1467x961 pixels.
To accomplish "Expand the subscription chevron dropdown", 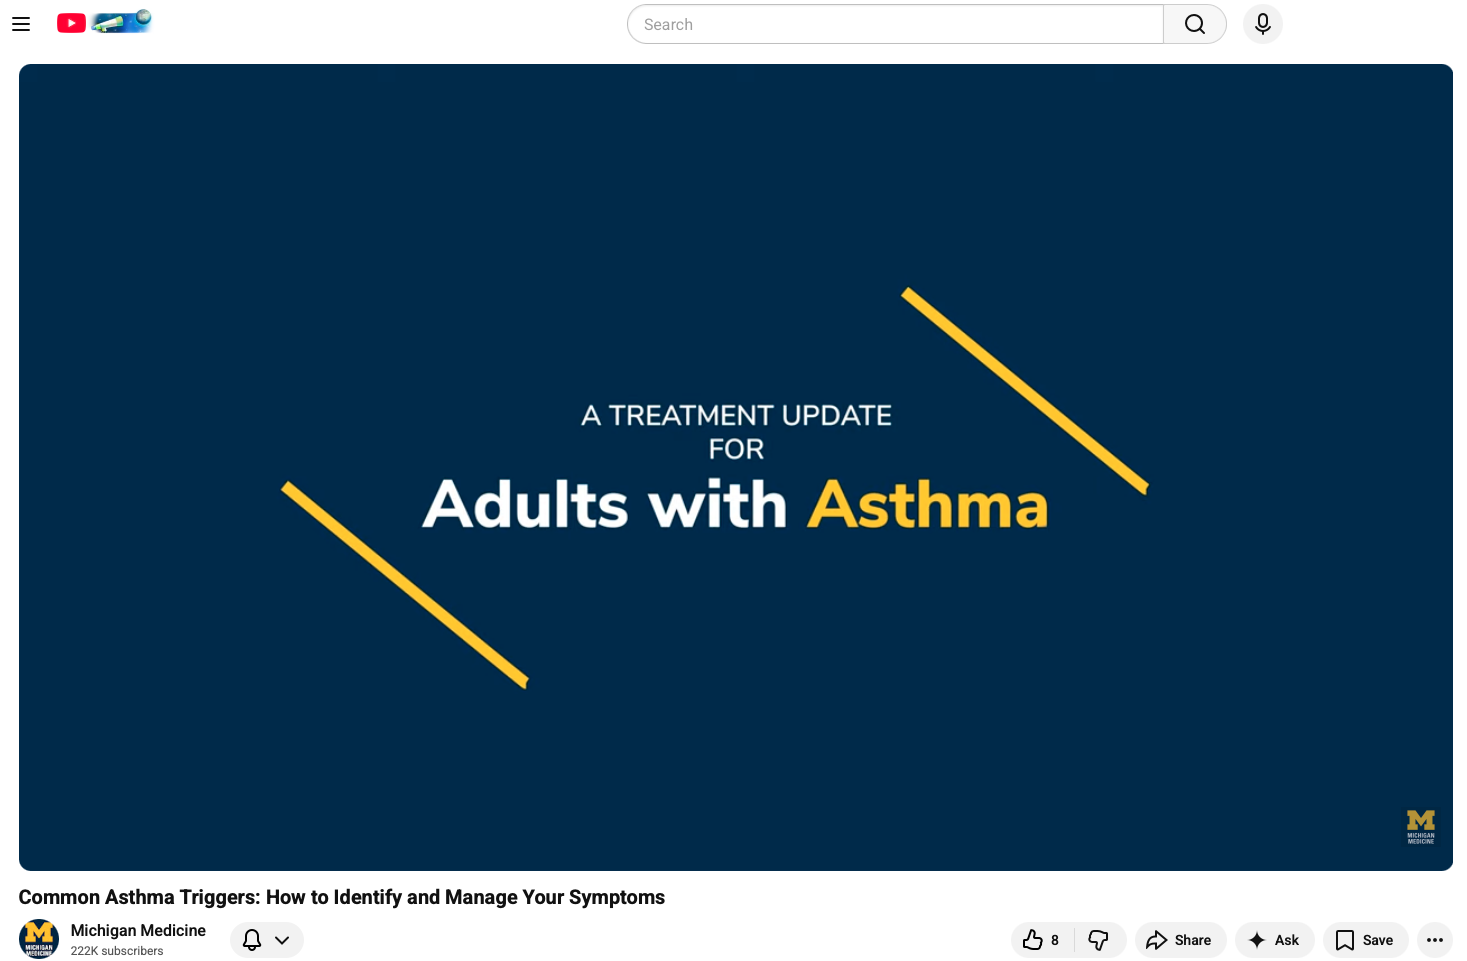I will pyautogui.click(x=282, y=940).
